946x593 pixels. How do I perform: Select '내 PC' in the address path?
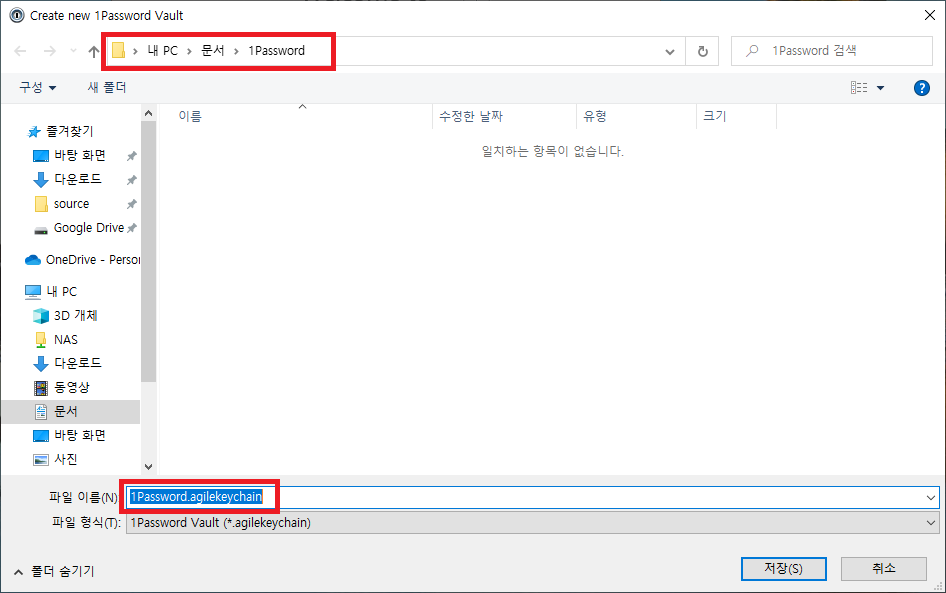(163, 51)
